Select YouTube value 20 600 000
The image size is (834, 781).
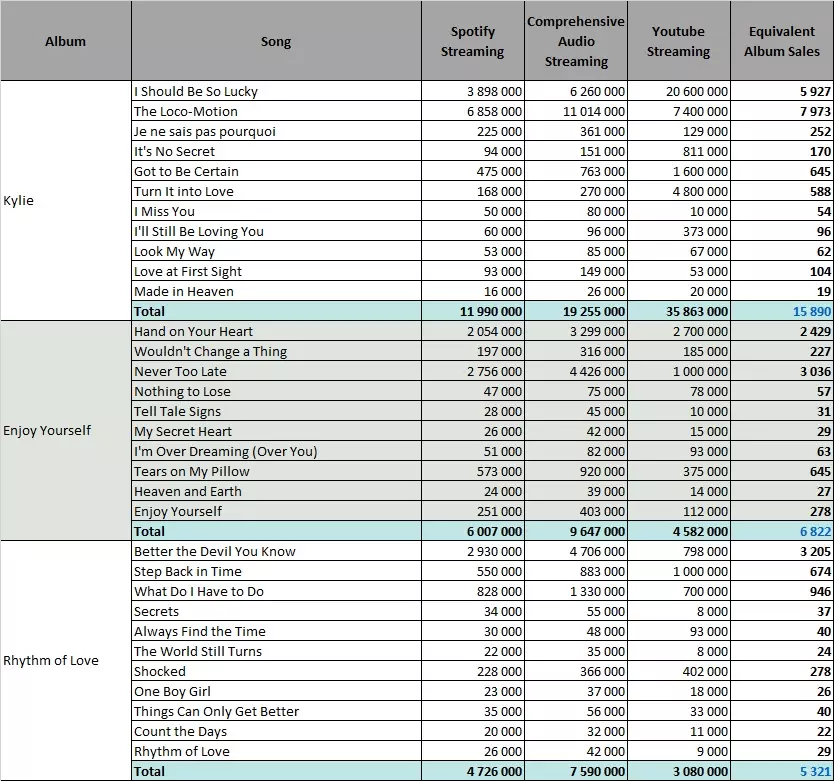point(679,92)
